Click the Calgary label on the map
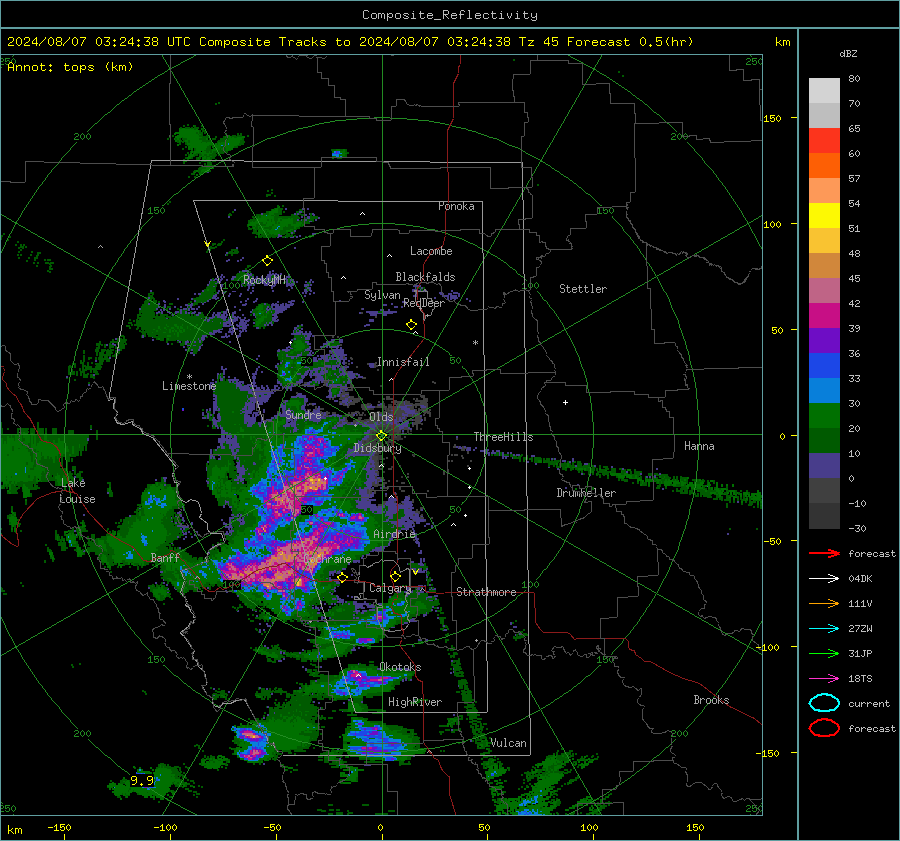The width and height of the screenshot is (900, 841). click(x=390, y=588)
